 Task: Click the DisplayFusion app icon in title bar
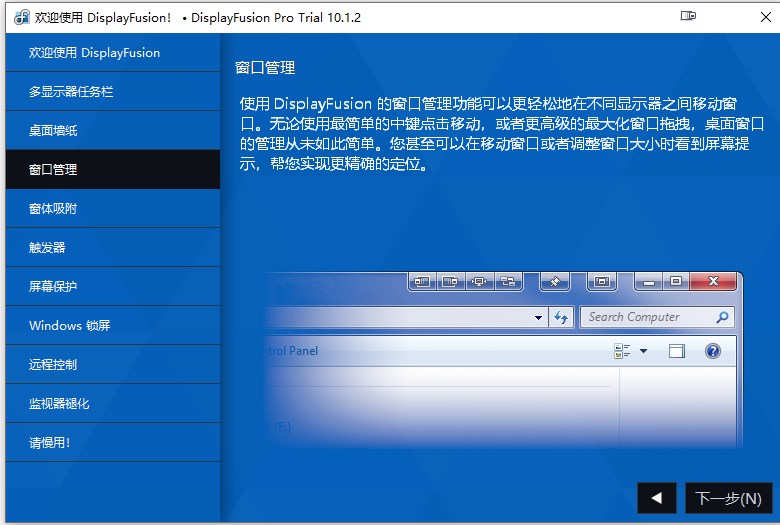point(22,17)
